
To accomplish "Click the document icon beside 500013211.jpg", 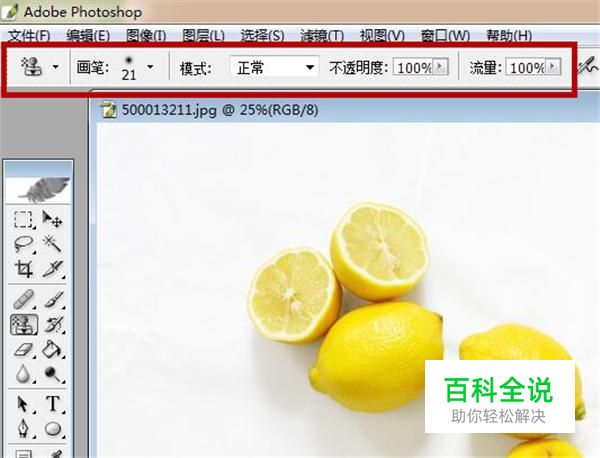I will tap(108, 110).
